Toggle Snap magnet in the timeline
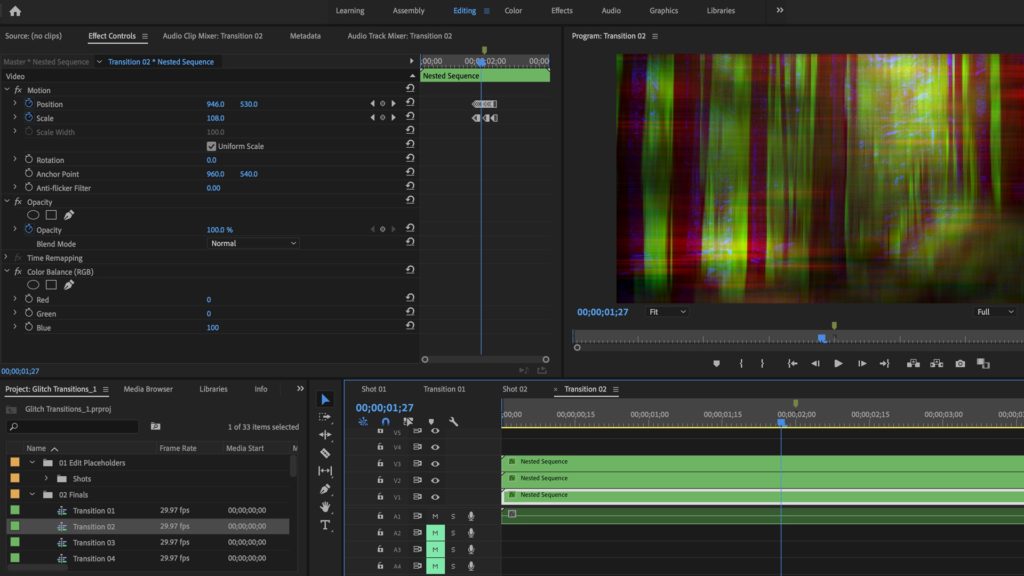 click(385, 422)
